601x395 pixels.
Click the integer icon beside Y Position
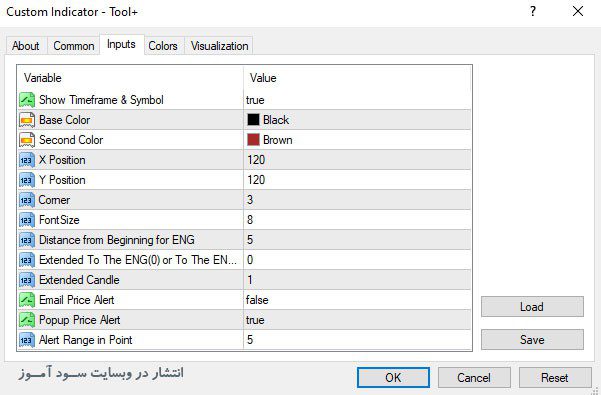[27, 180]
